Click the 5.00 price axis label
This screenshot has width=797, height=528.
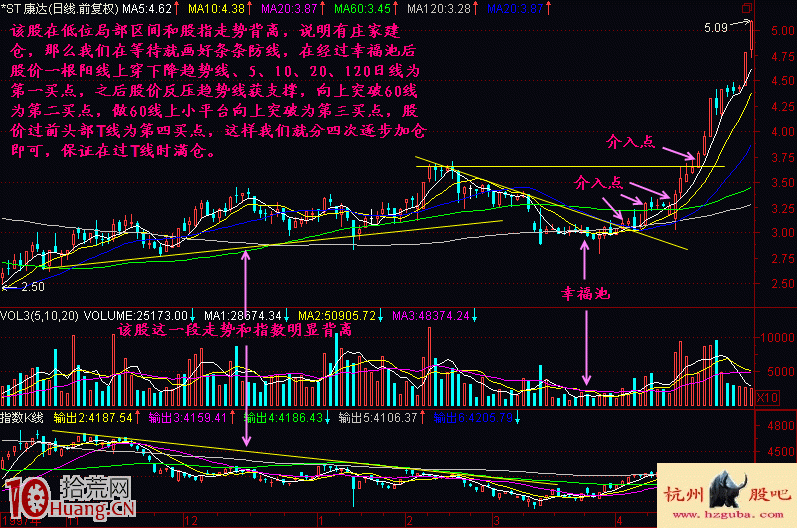click(x=782, y=30)
